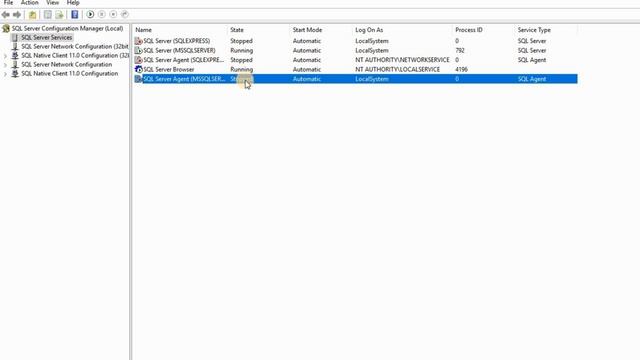Select the last SQL Native Client 11.0 Configuration node

69,73
